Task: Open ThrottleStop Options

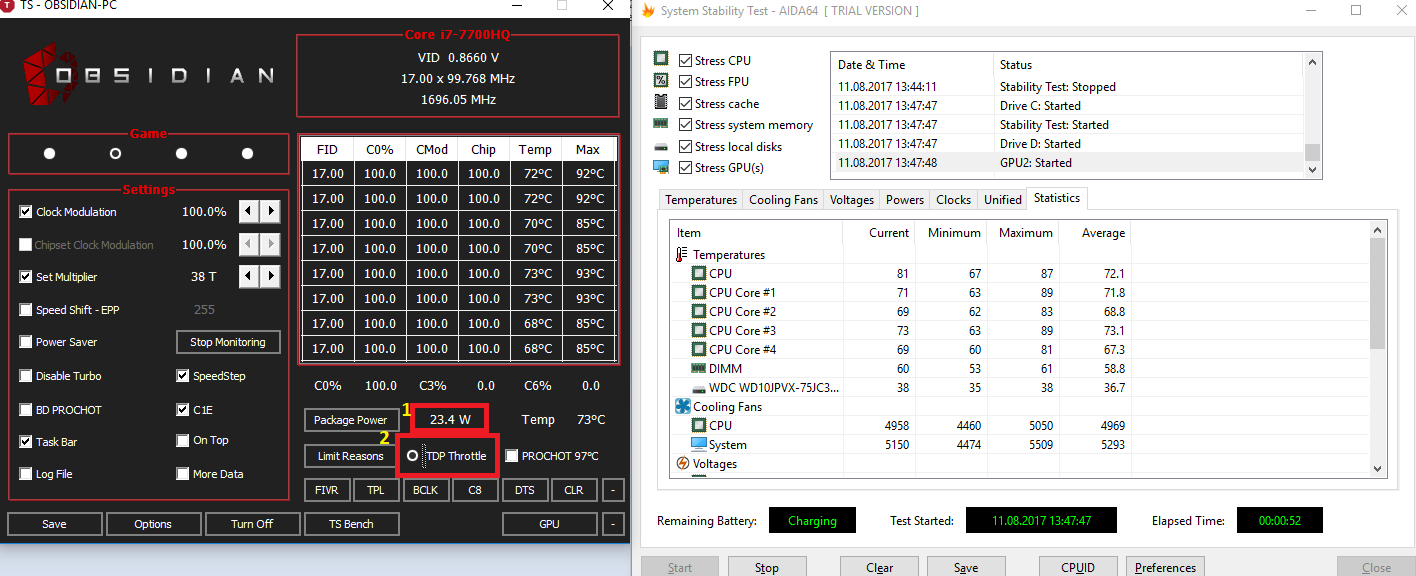Action: pyautogui.click(x=153, y=524)
